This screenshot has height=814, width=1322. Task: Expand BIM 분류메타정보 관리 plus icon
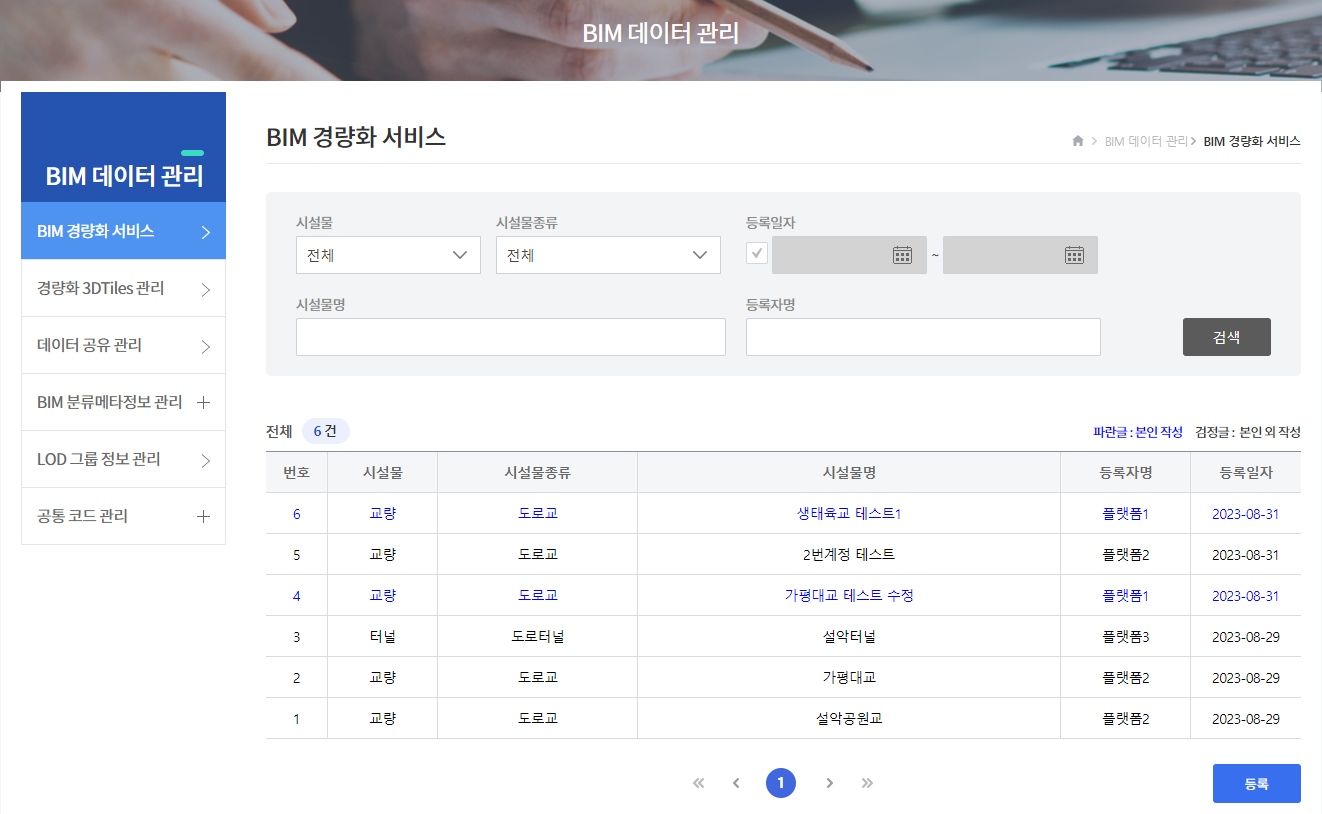point(203,402)
